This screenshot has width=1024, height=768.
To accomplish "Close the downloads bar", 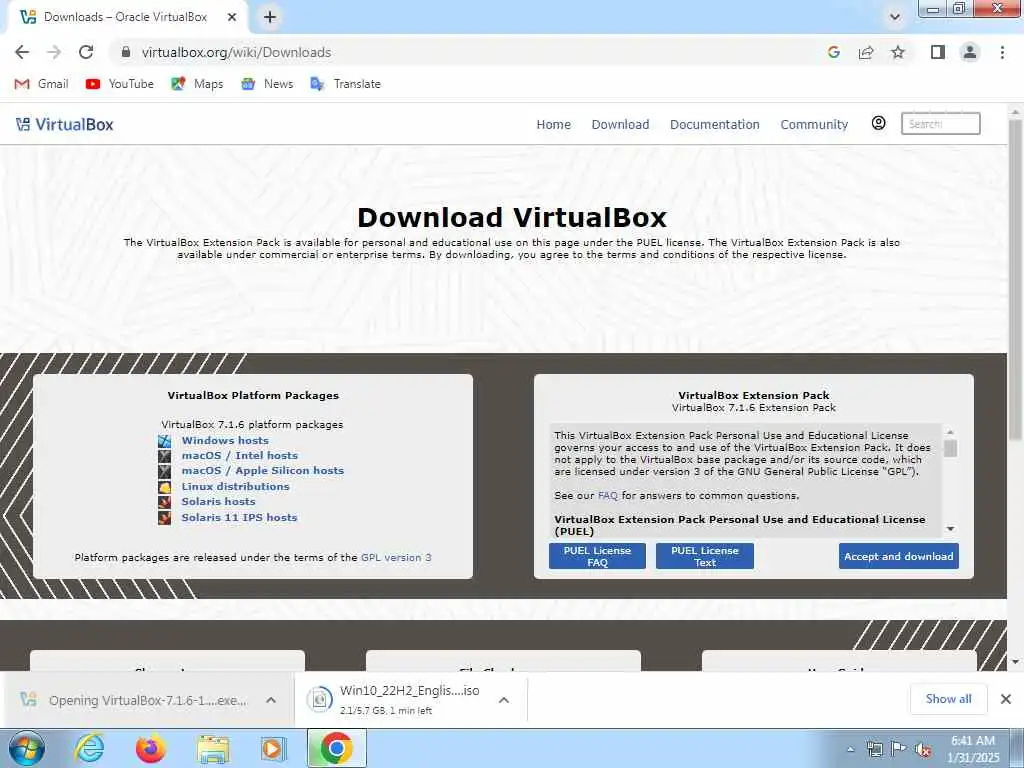I will click(1006, 699).
